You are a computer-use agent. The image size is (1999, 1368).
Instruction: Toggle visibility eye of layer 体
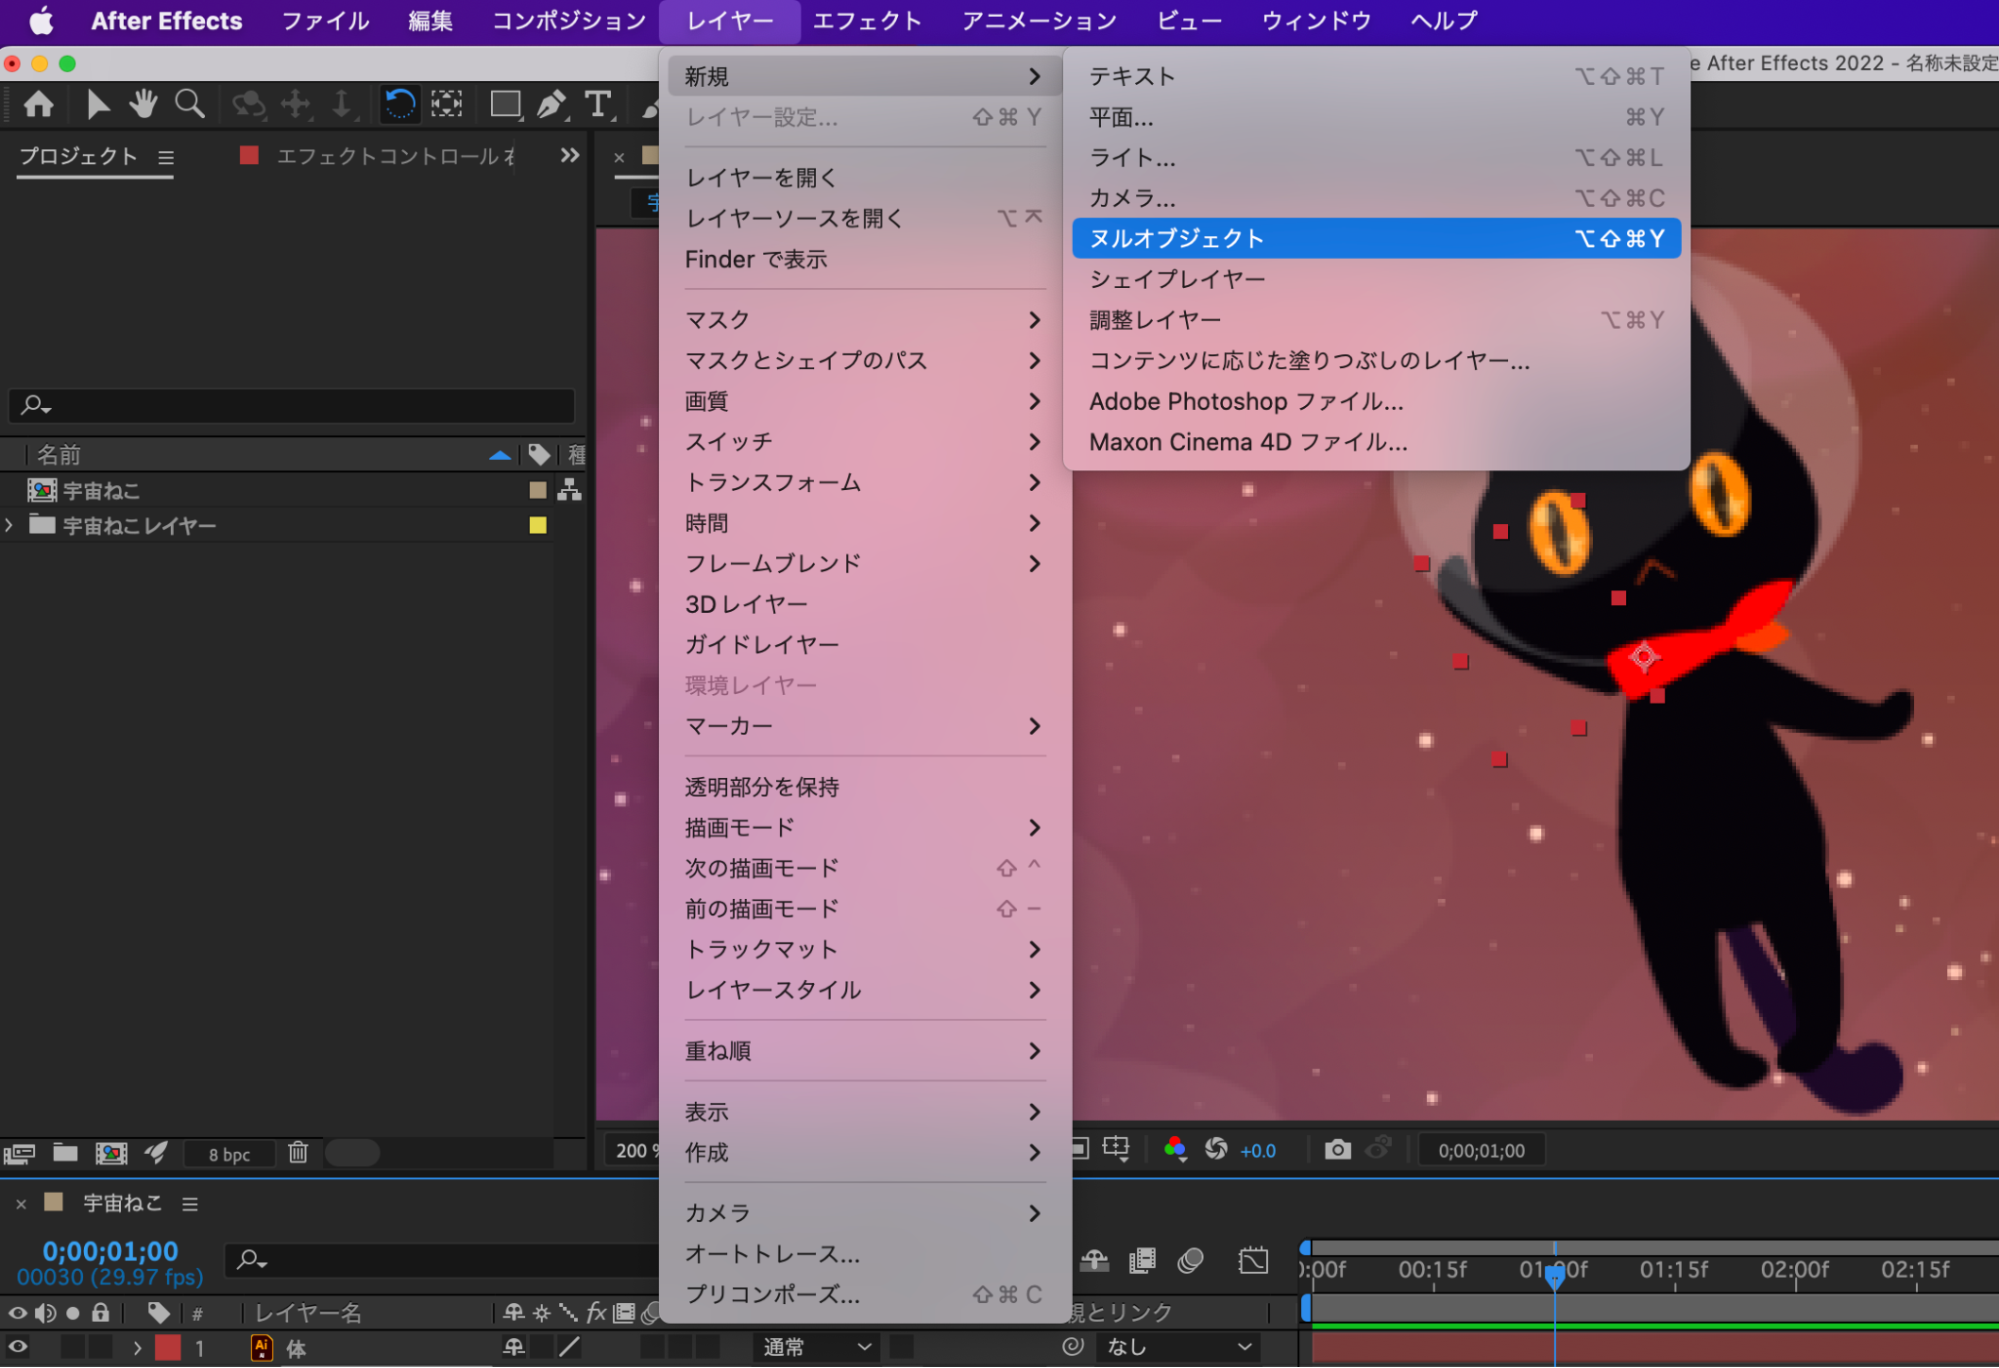(18, 1347)
